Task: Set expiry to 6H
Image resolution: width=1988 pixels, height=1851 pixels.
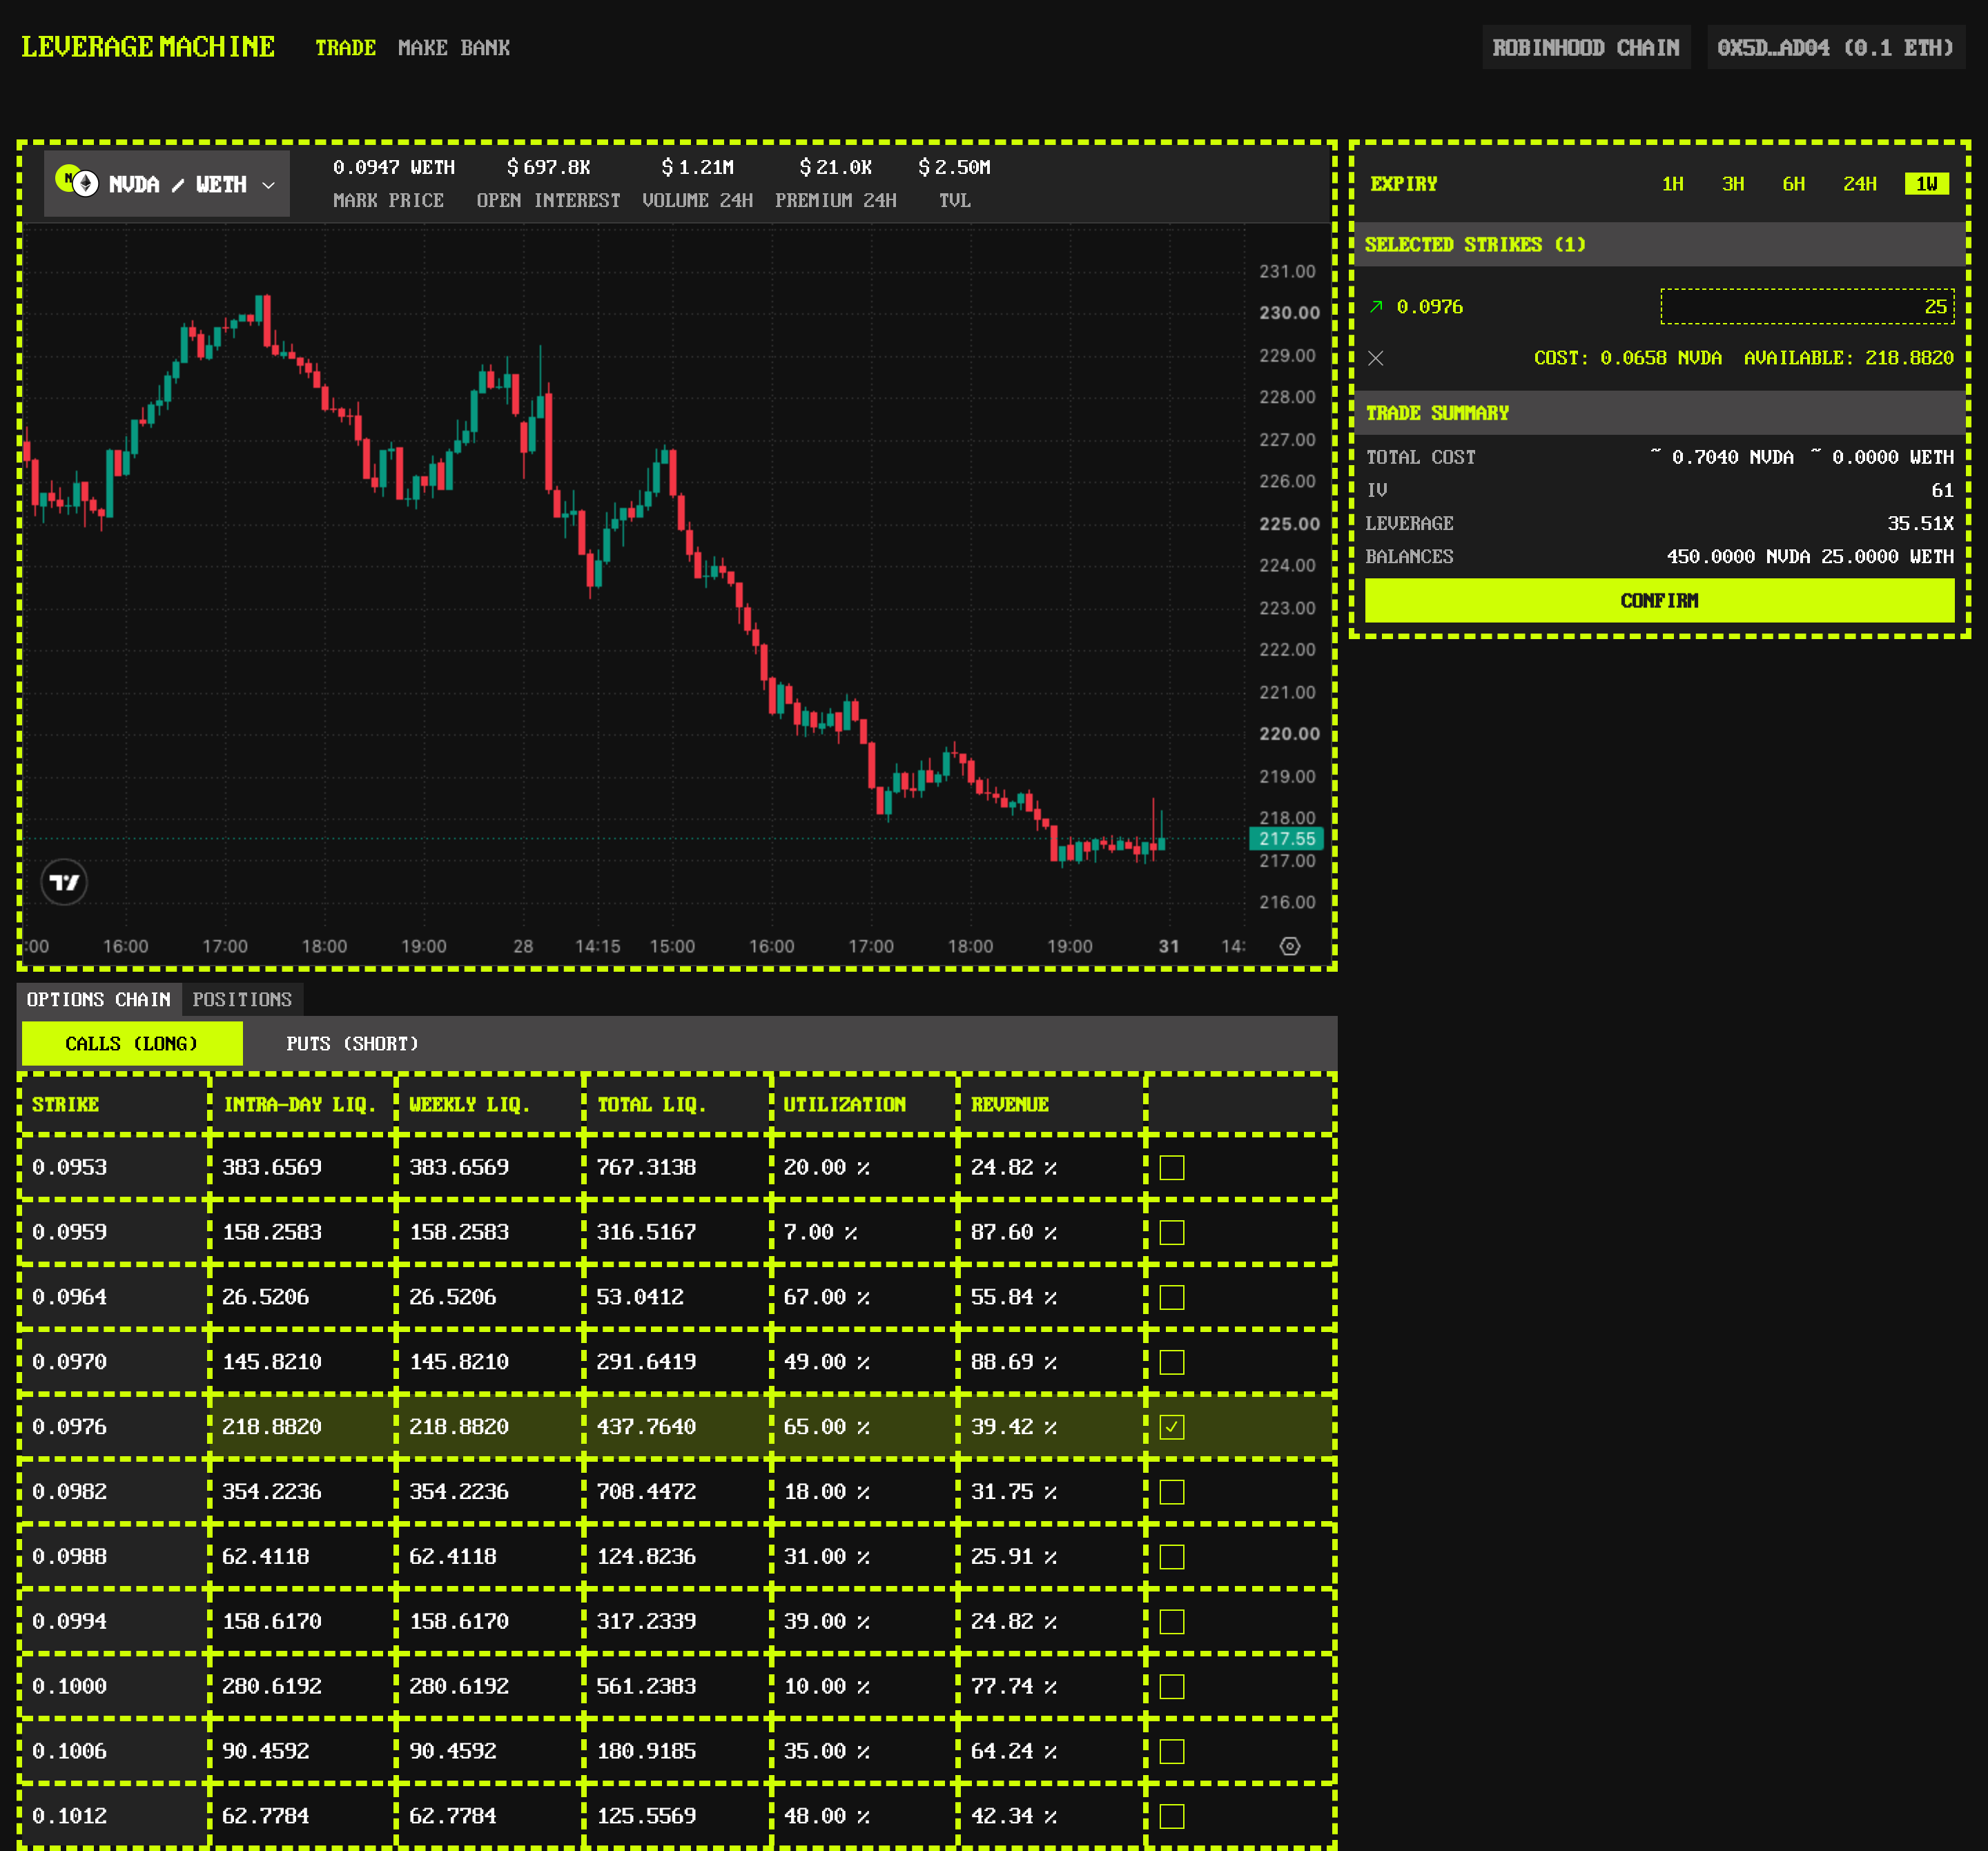Action: point(1794,184)
